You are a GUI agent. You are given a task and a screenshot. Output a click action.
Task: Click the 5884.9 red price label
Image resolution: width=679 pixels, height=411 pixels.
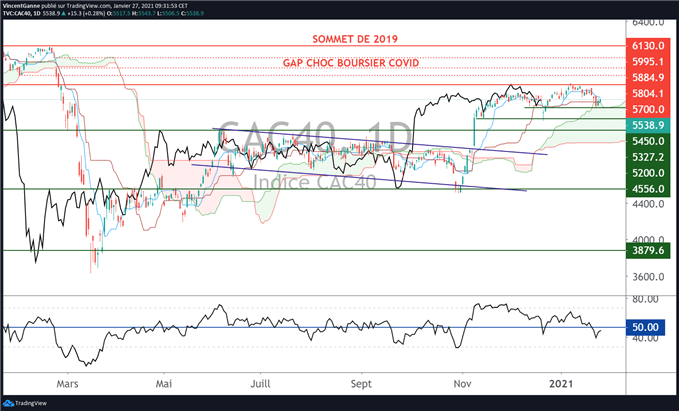[x=648, y=78]
